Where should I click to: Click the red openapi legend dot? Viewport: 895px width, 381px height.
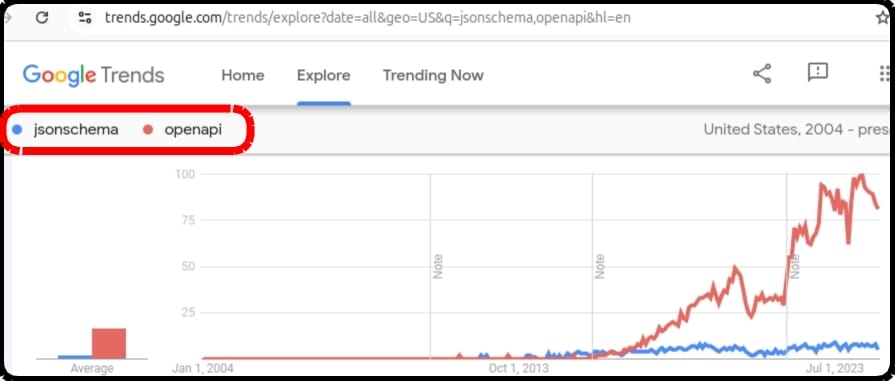(x=148, y=130)
